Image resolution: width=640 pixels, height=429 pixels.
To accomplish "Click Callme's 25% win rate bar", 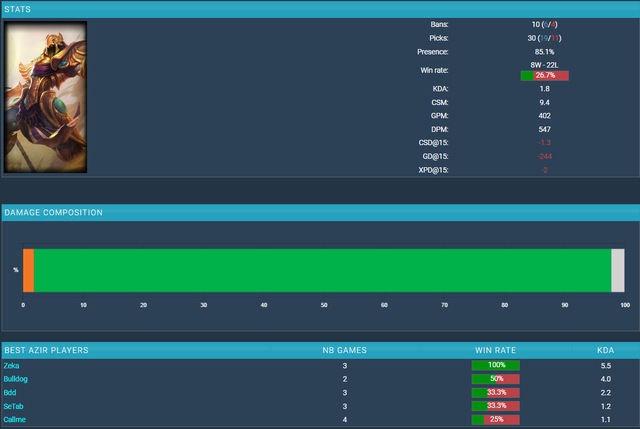I will [x=495, y=420].
